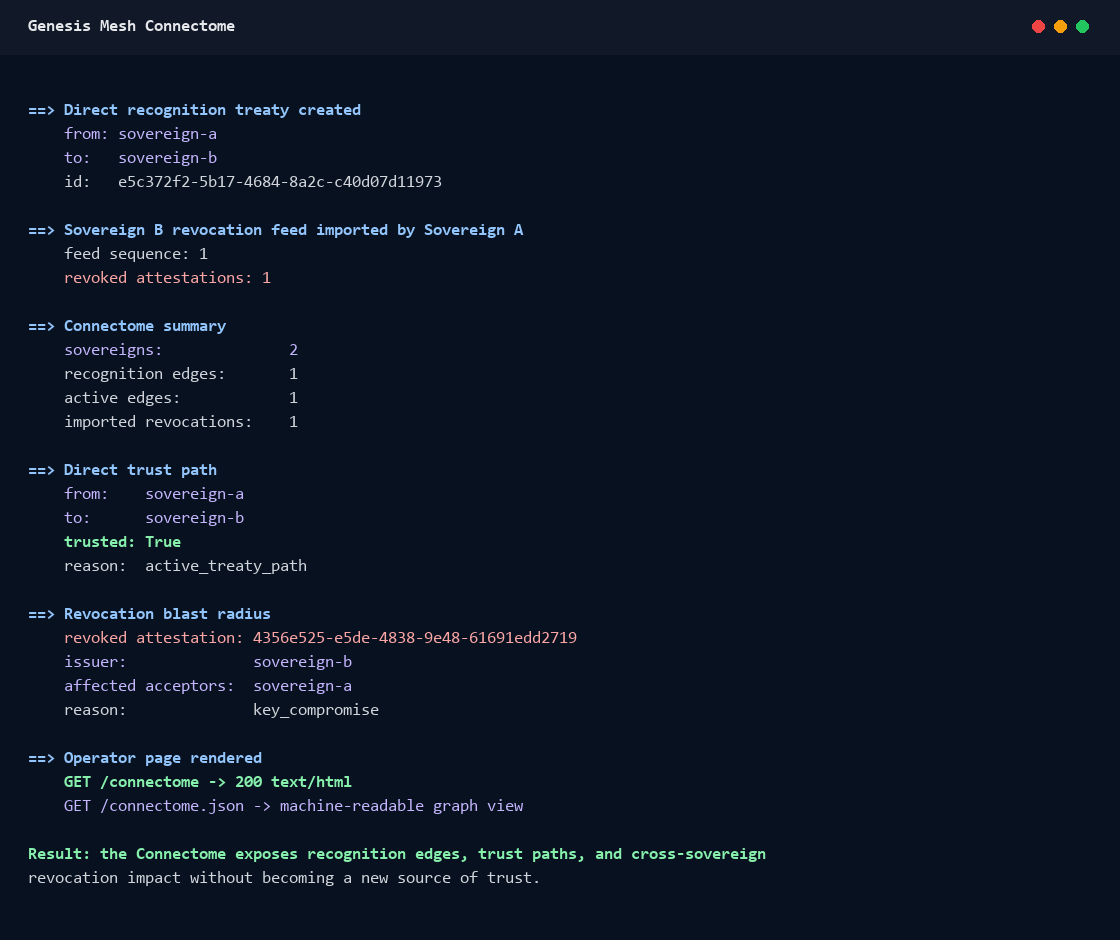The width and height of the screenshot is (1120, 940).
Task: Click the 'GET /connectome.json' line
Action: point(294,806)
